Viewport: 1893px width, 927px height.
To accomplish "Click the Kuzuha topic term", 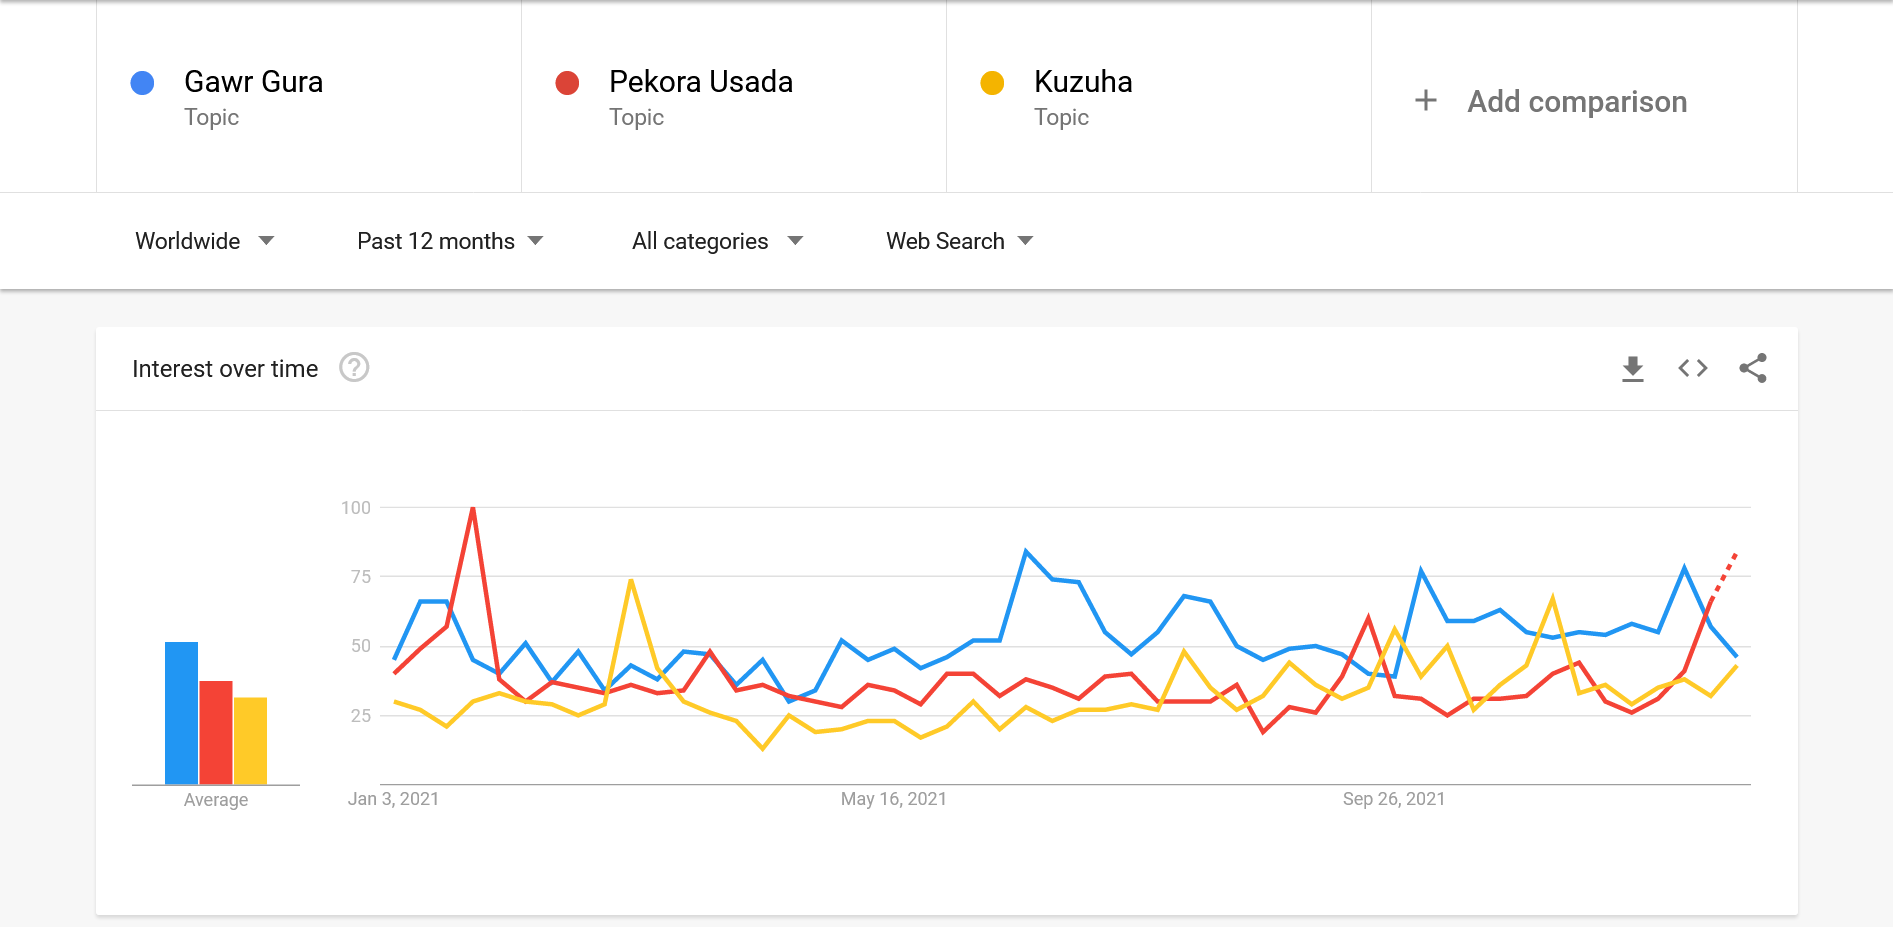I will 1083,82.
